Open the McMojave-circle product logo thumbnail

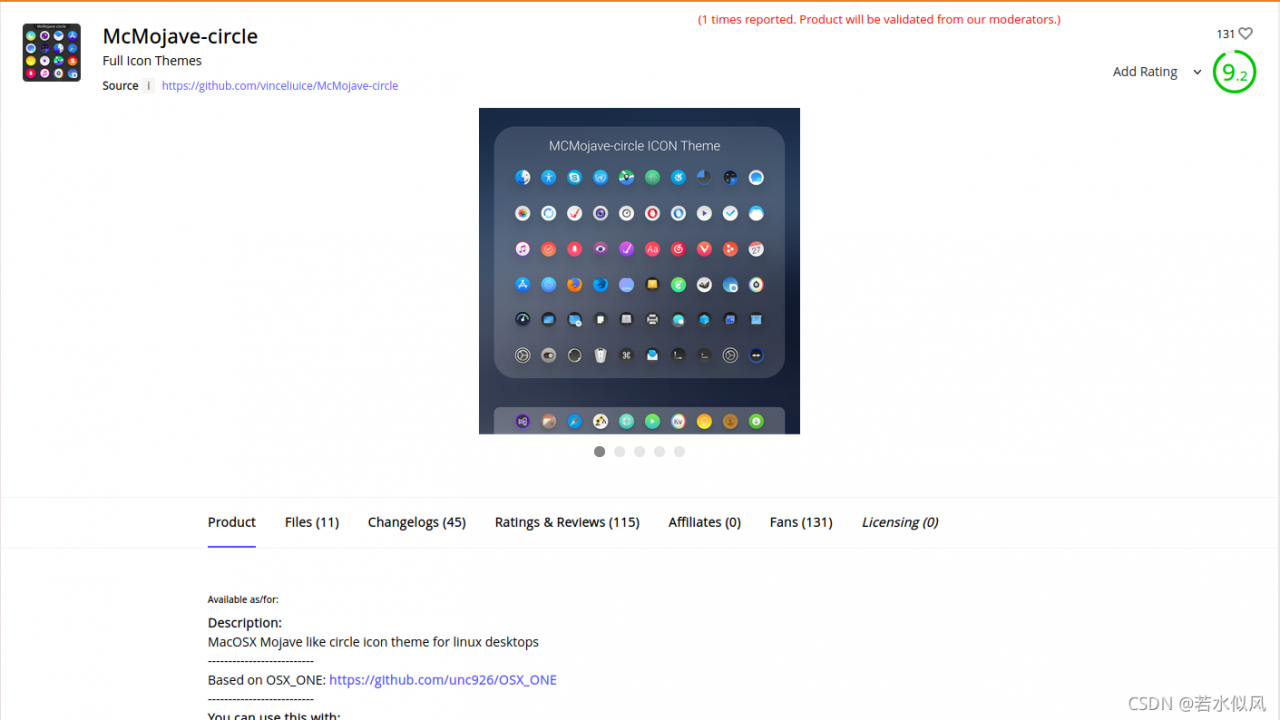click(52, 52)
